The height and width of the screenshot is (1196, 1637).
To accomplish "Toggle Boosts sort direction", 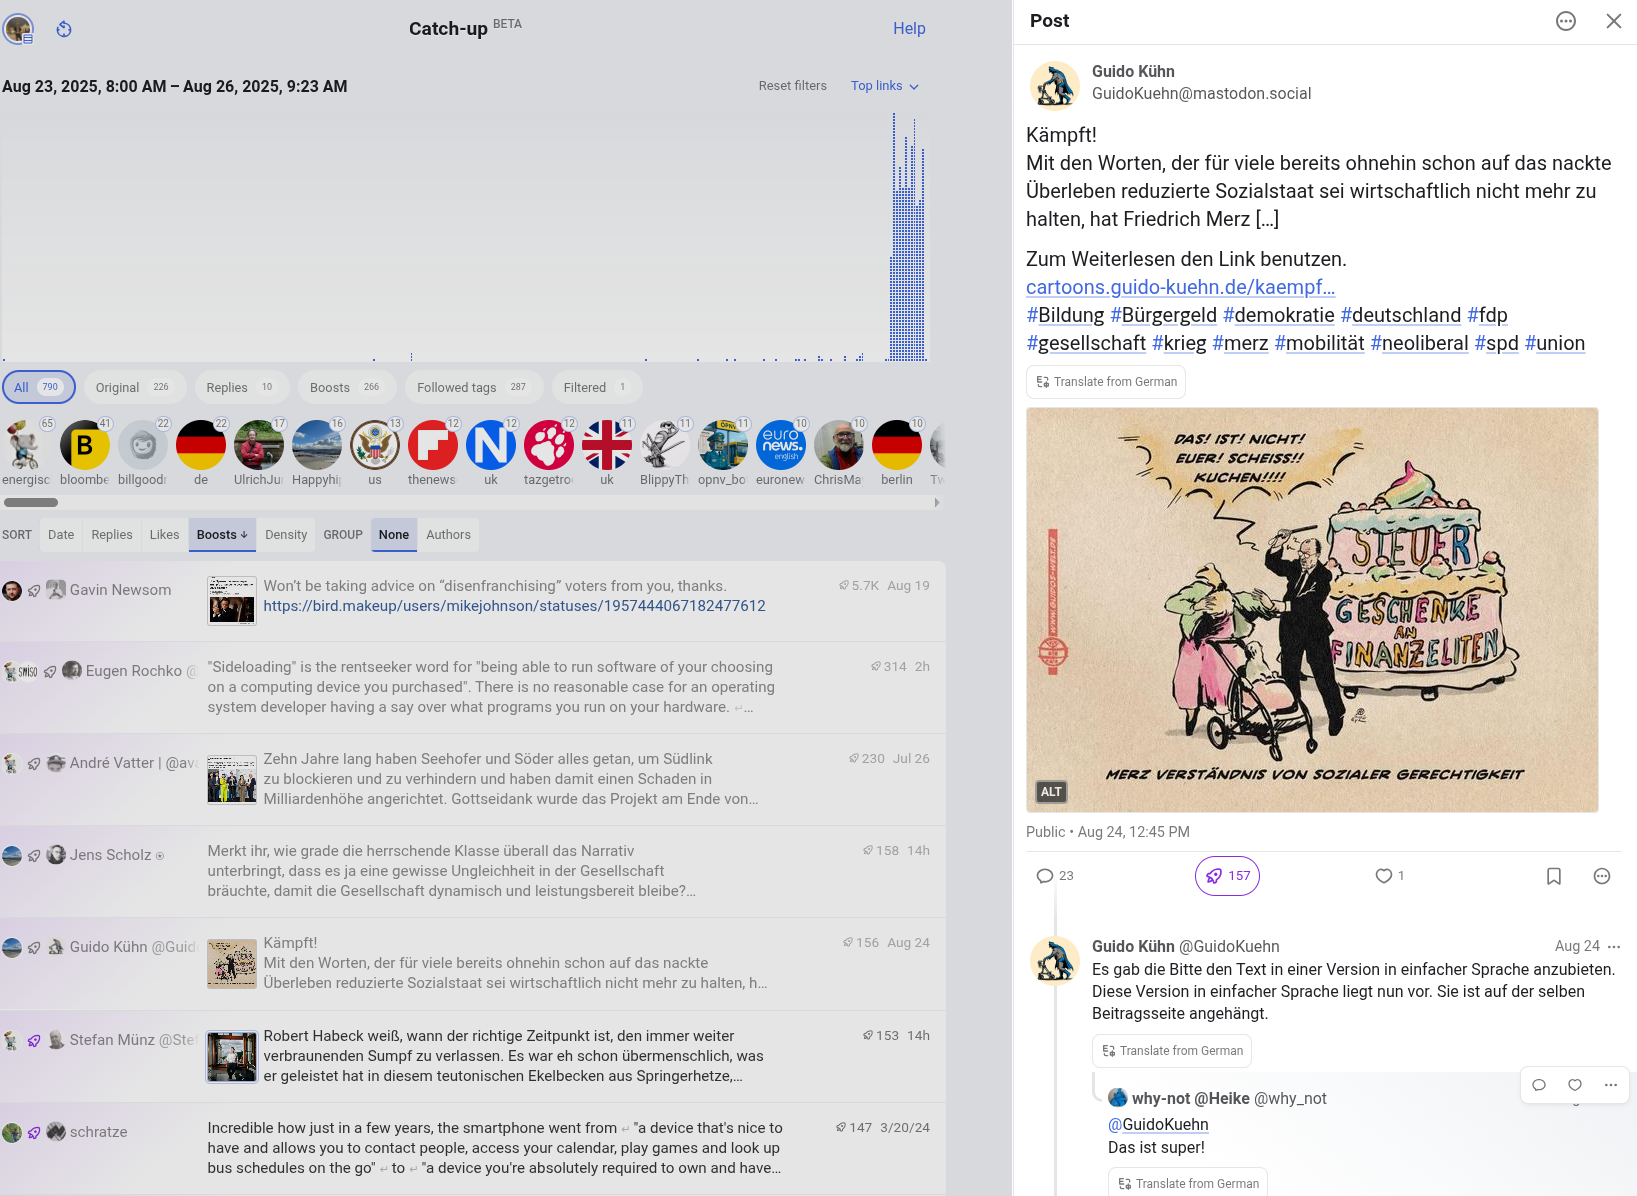I will [x=222, y=535].
